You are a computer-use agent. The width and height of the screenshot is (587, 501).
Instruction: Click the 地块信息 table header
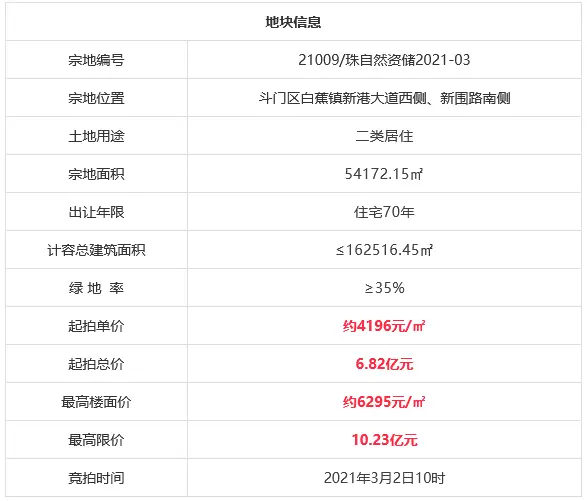293,22
